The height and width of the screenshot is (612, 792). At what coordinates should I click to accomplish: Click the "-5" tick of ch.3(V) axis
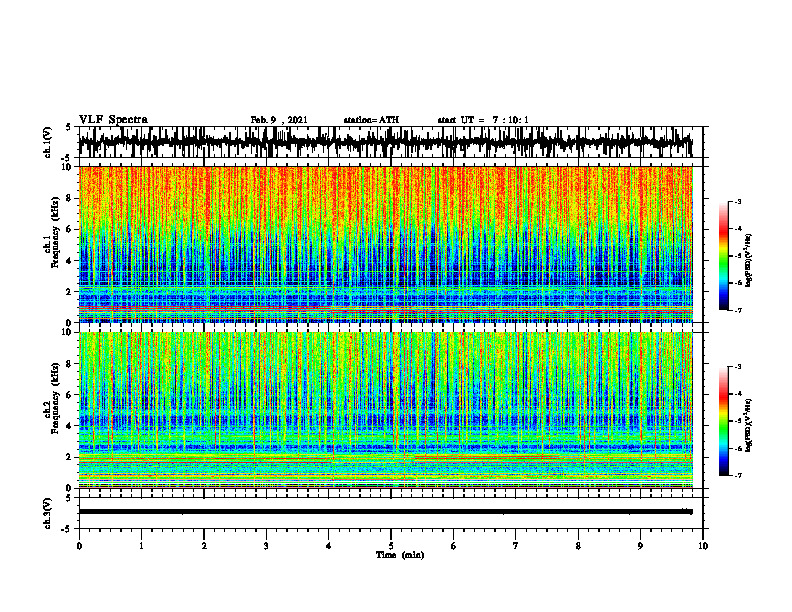point(67,529)
